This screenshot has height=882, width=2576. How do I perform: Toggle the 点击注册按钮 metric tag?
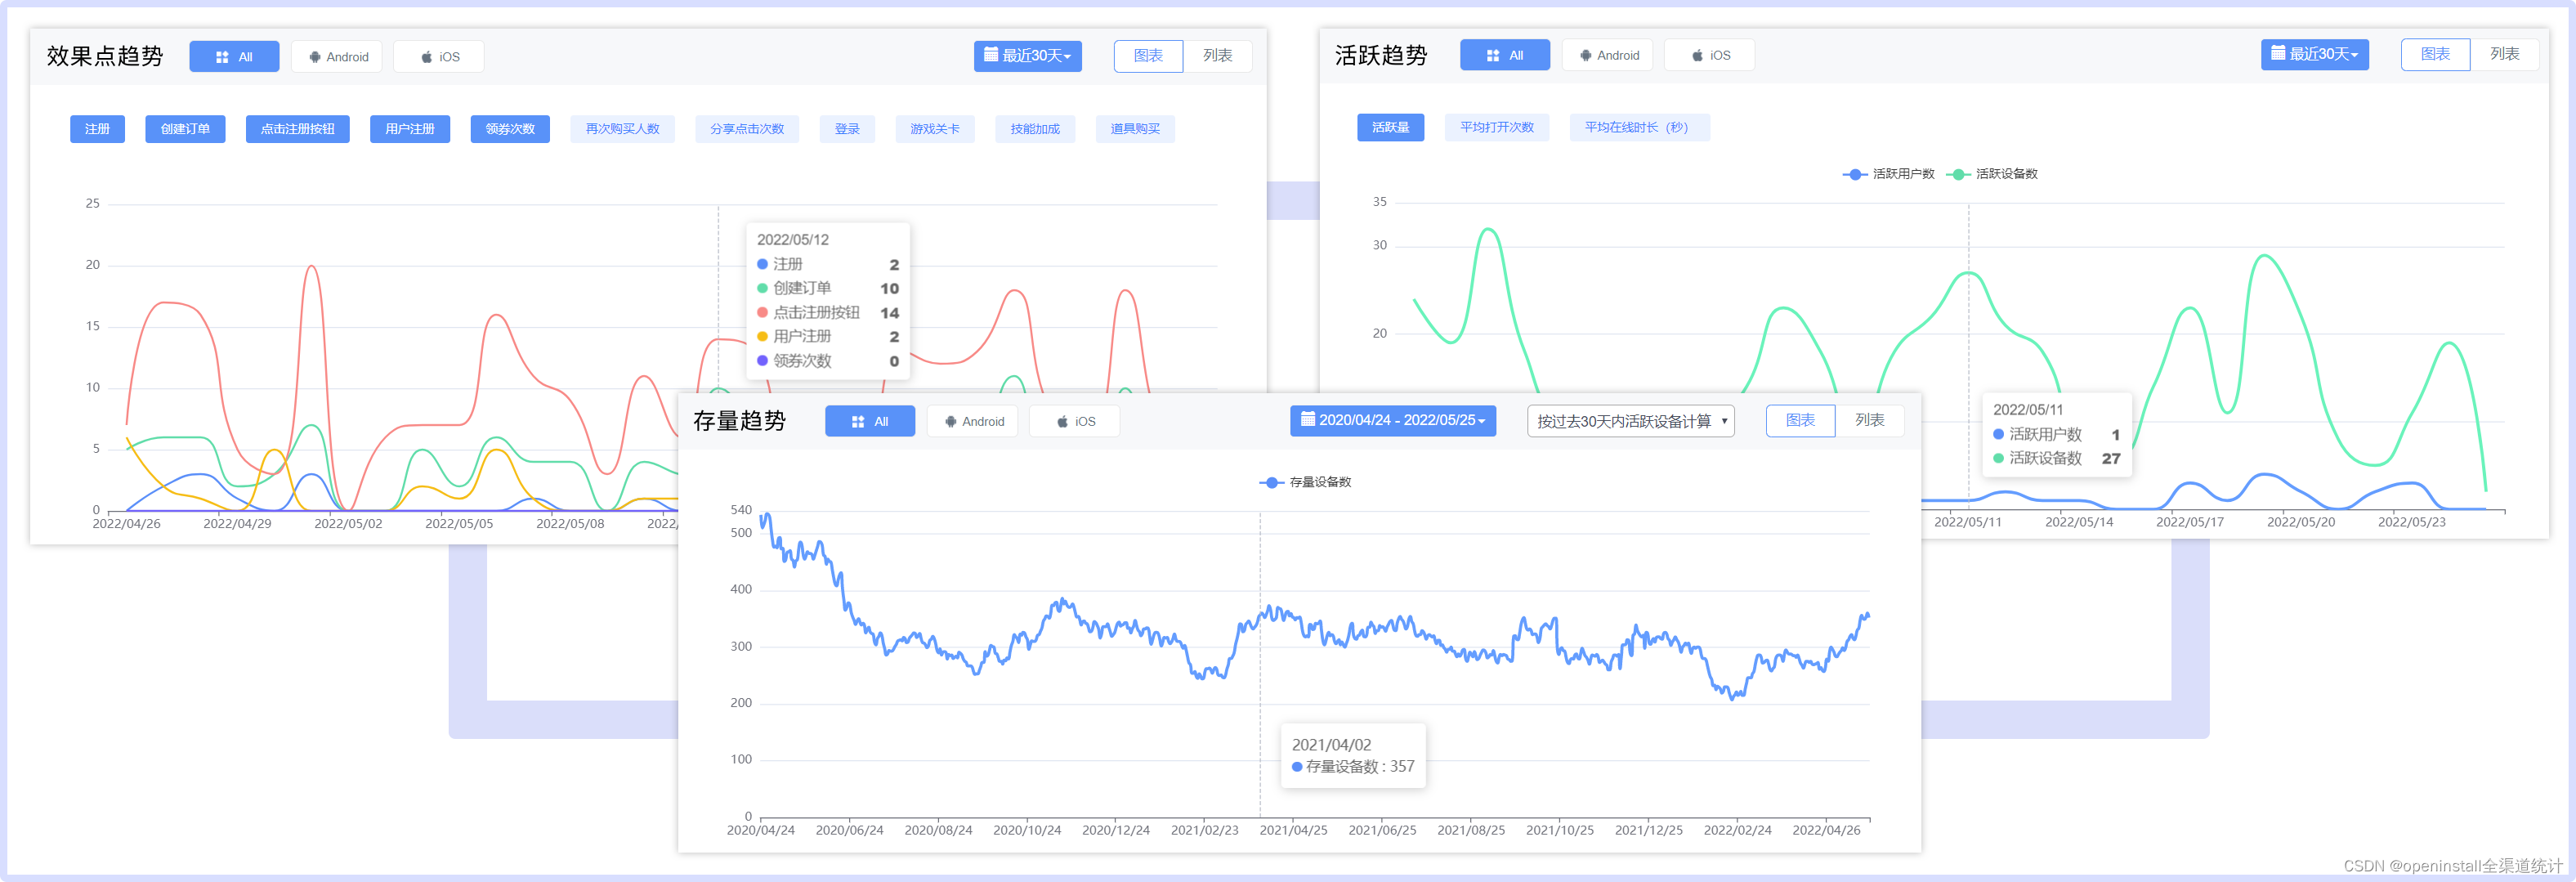coord(297,129)
